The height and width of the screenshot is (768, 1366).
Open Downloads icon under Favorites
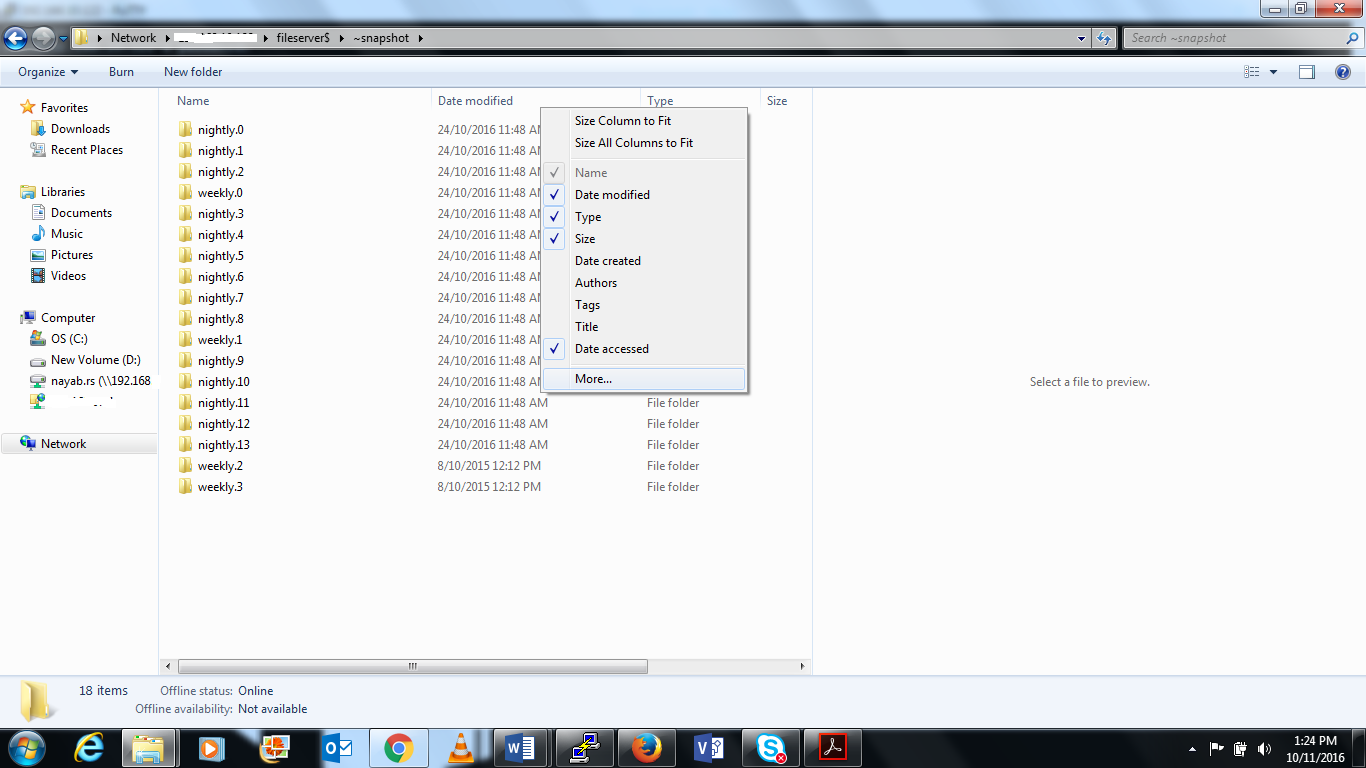[x=38, y=129]
